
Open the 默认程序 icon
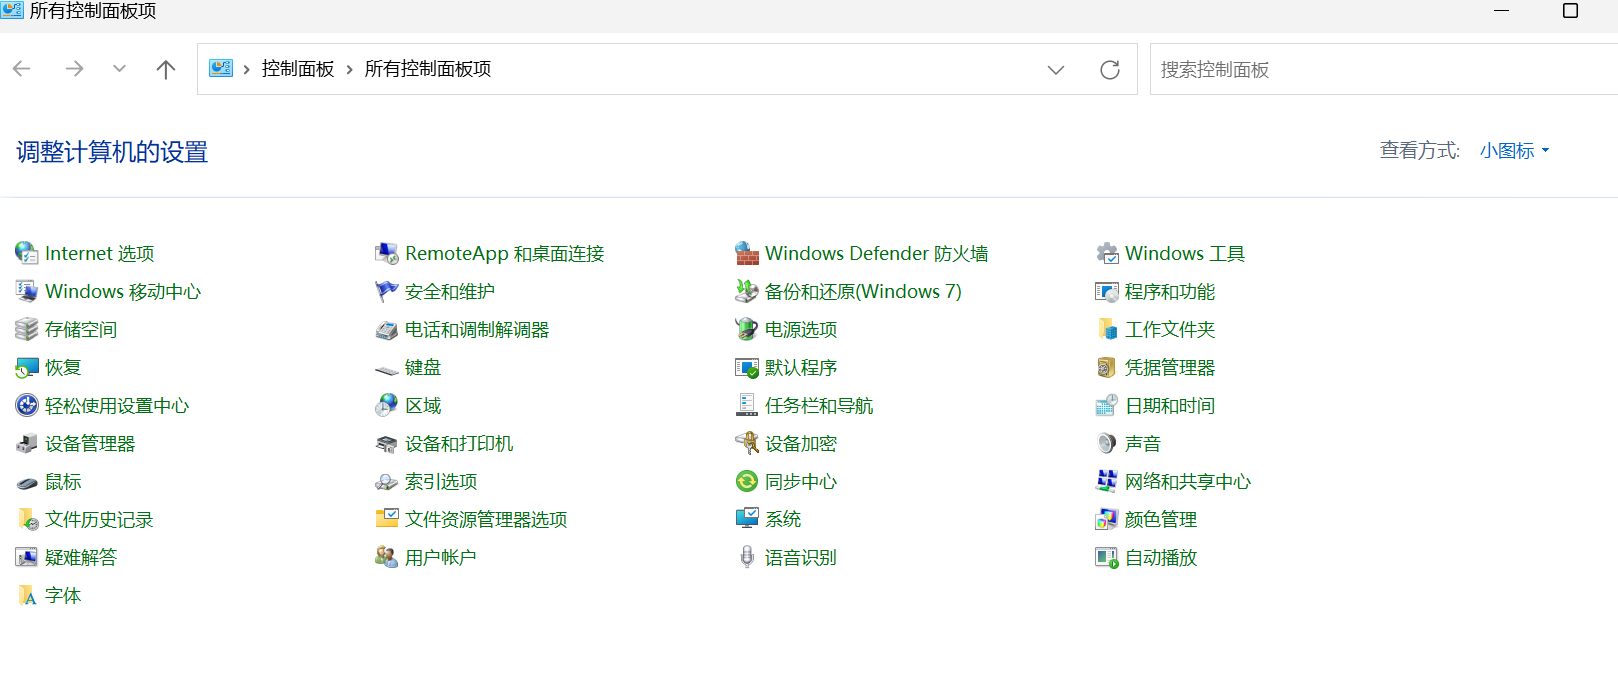(x=747, y=367)
